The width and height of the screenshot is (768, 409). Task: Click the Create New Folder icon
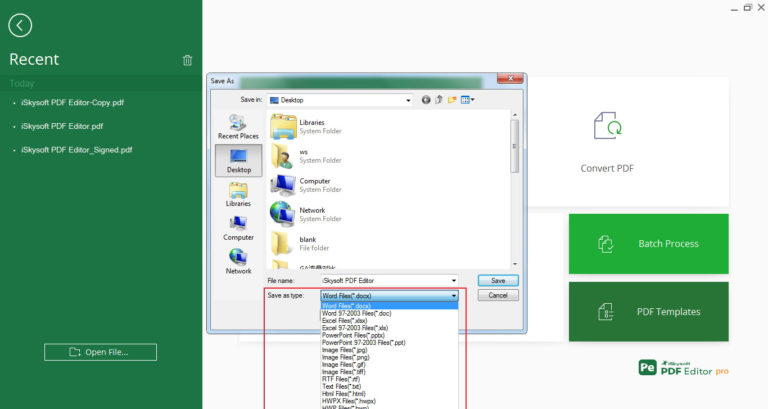tap(452, 100)
